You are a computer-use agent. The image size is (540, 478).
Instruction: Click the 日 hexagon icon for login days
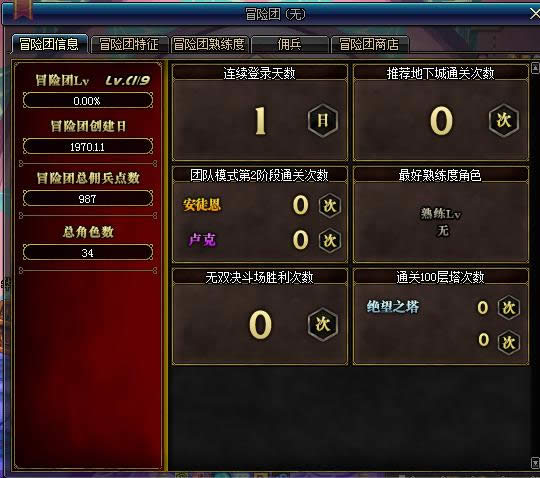click(323, 121)
